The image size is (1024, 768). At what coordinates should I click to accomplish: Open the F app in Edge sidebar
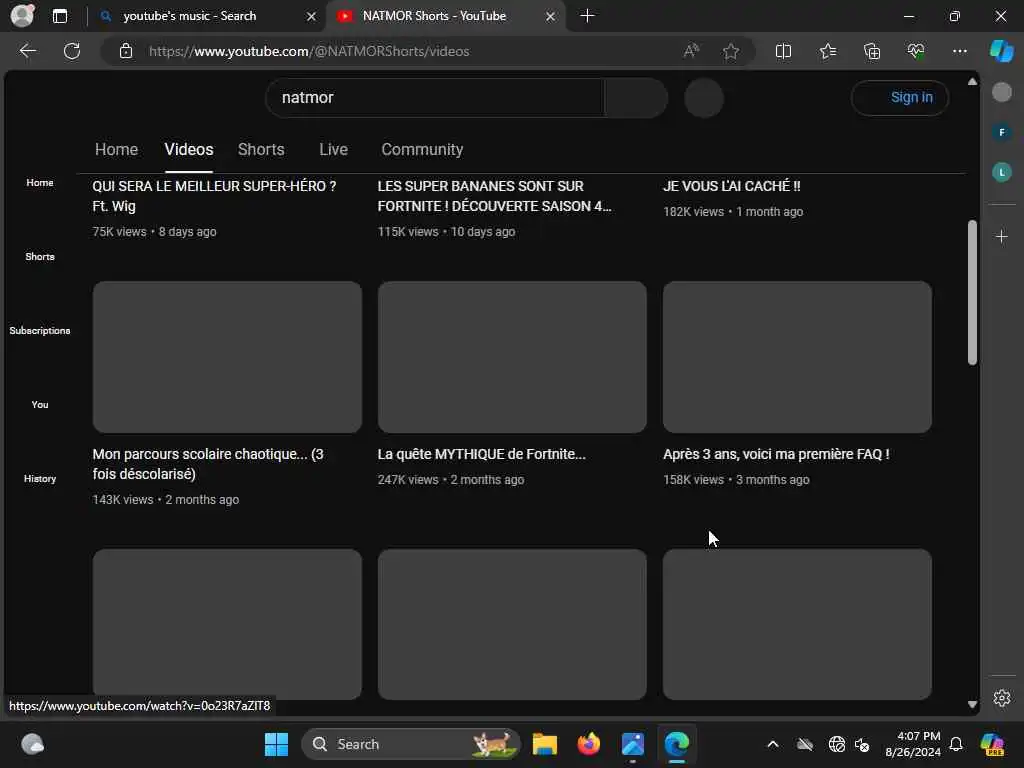click(1002, 133)
